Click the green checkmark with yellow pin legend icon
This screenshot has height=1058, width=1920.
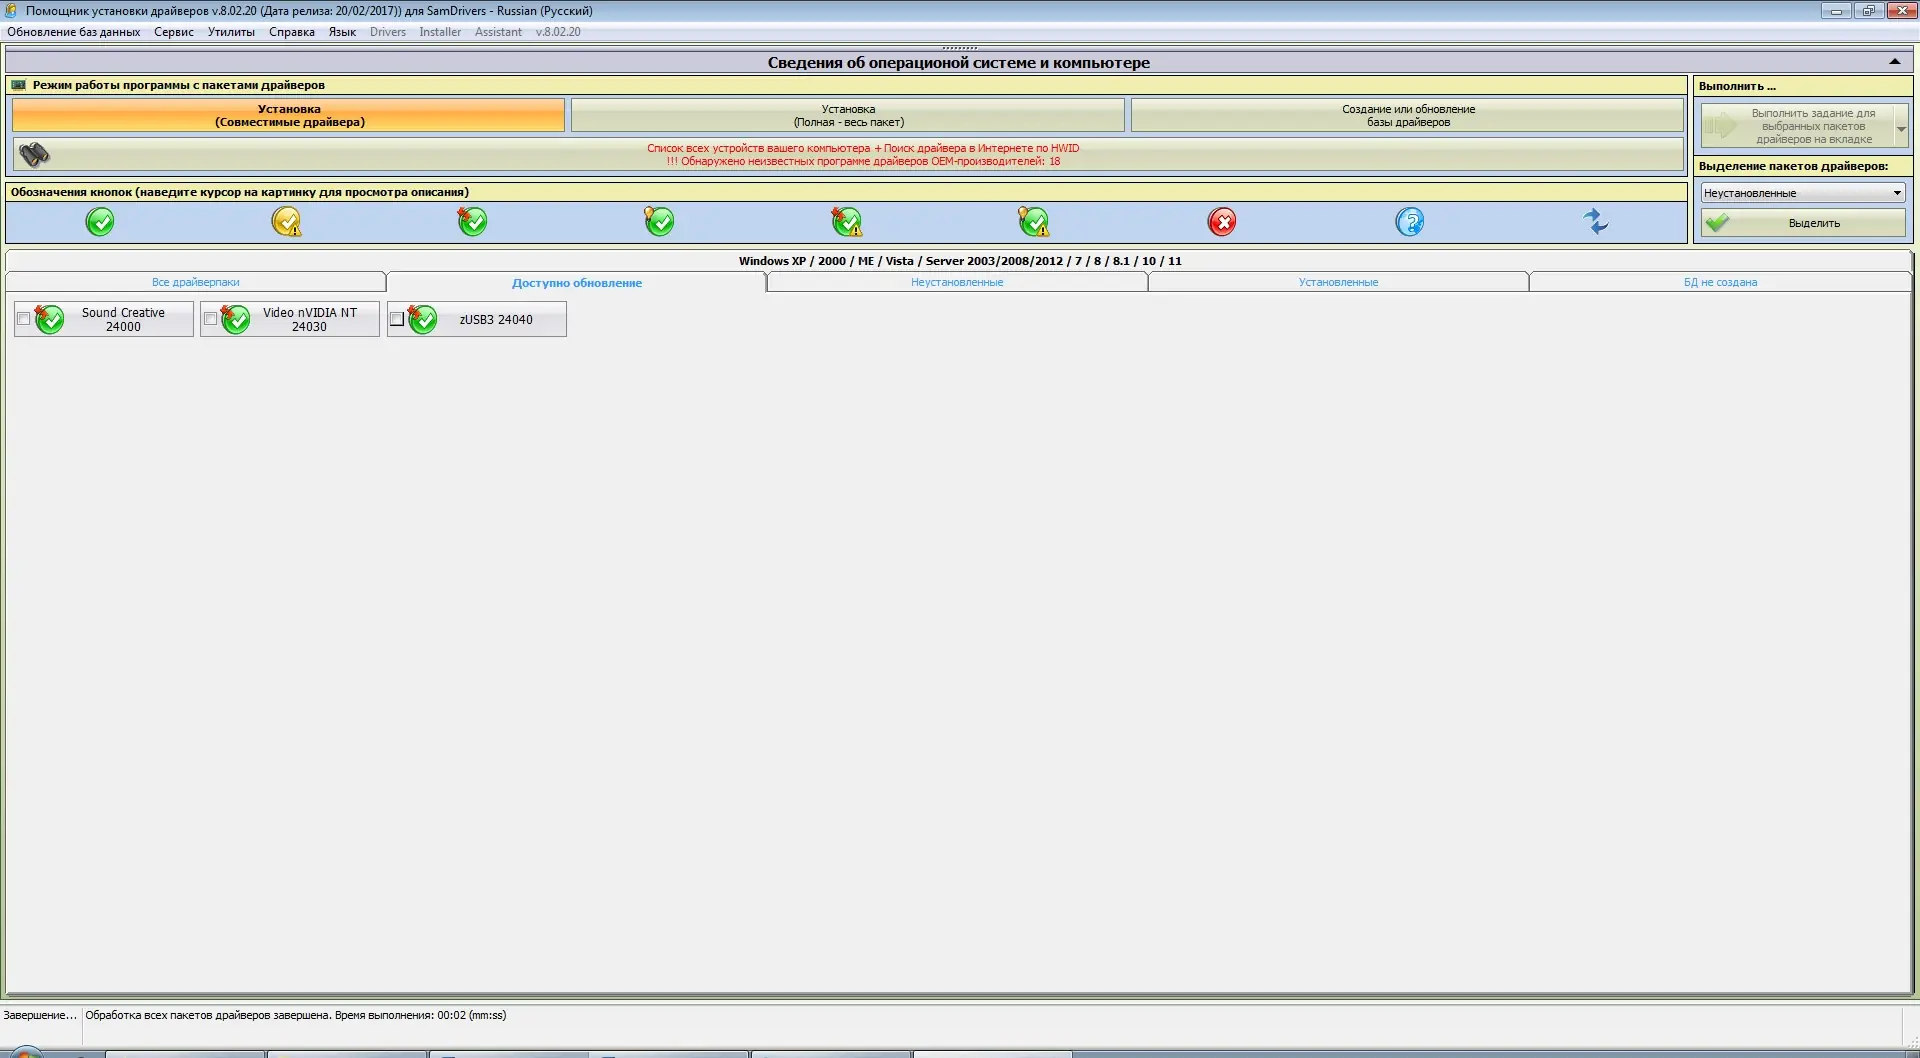(659, 221)
